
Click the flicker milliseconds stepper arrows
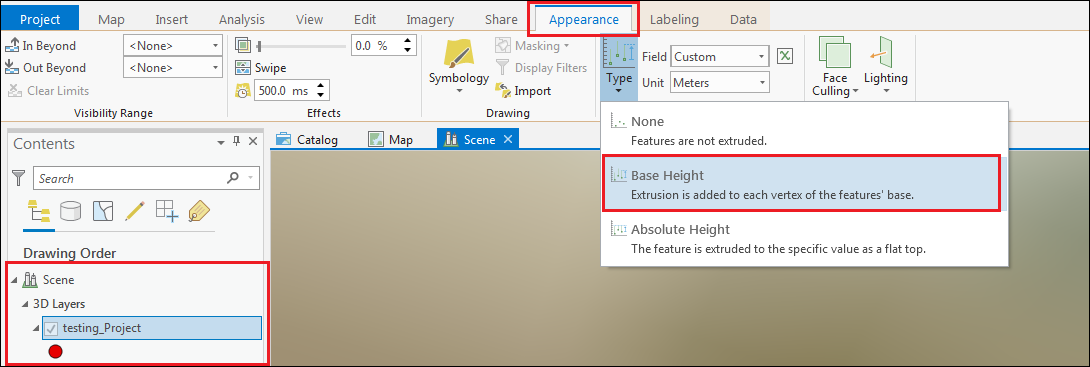tap(320, 90)
